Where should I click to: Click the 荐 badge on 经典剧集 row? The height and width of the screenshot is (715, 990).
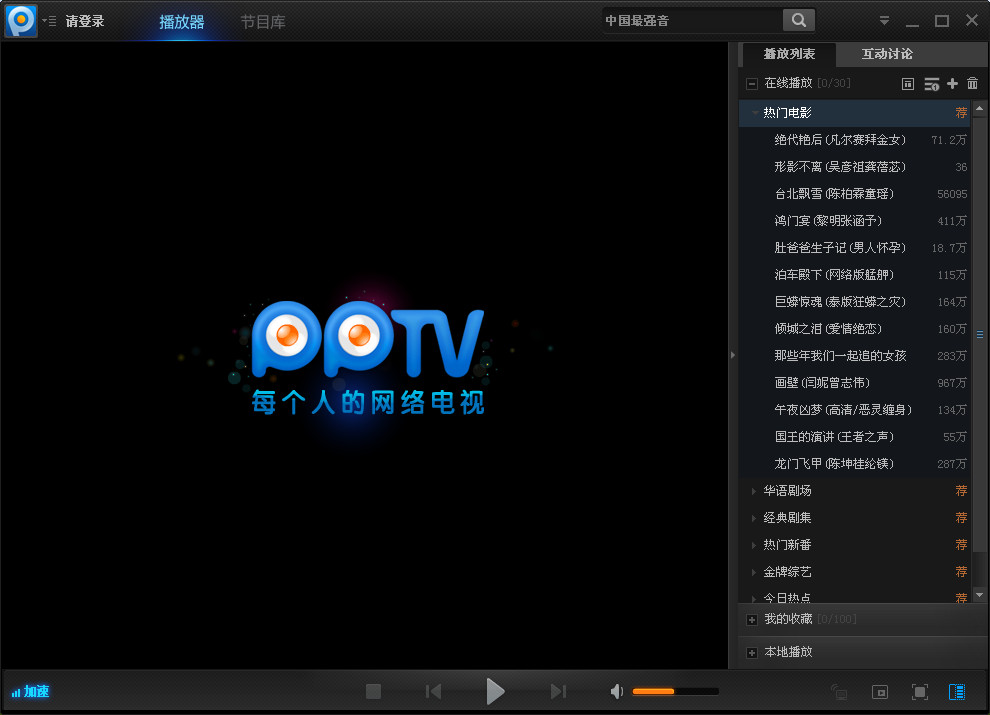[x=961, y=518]
